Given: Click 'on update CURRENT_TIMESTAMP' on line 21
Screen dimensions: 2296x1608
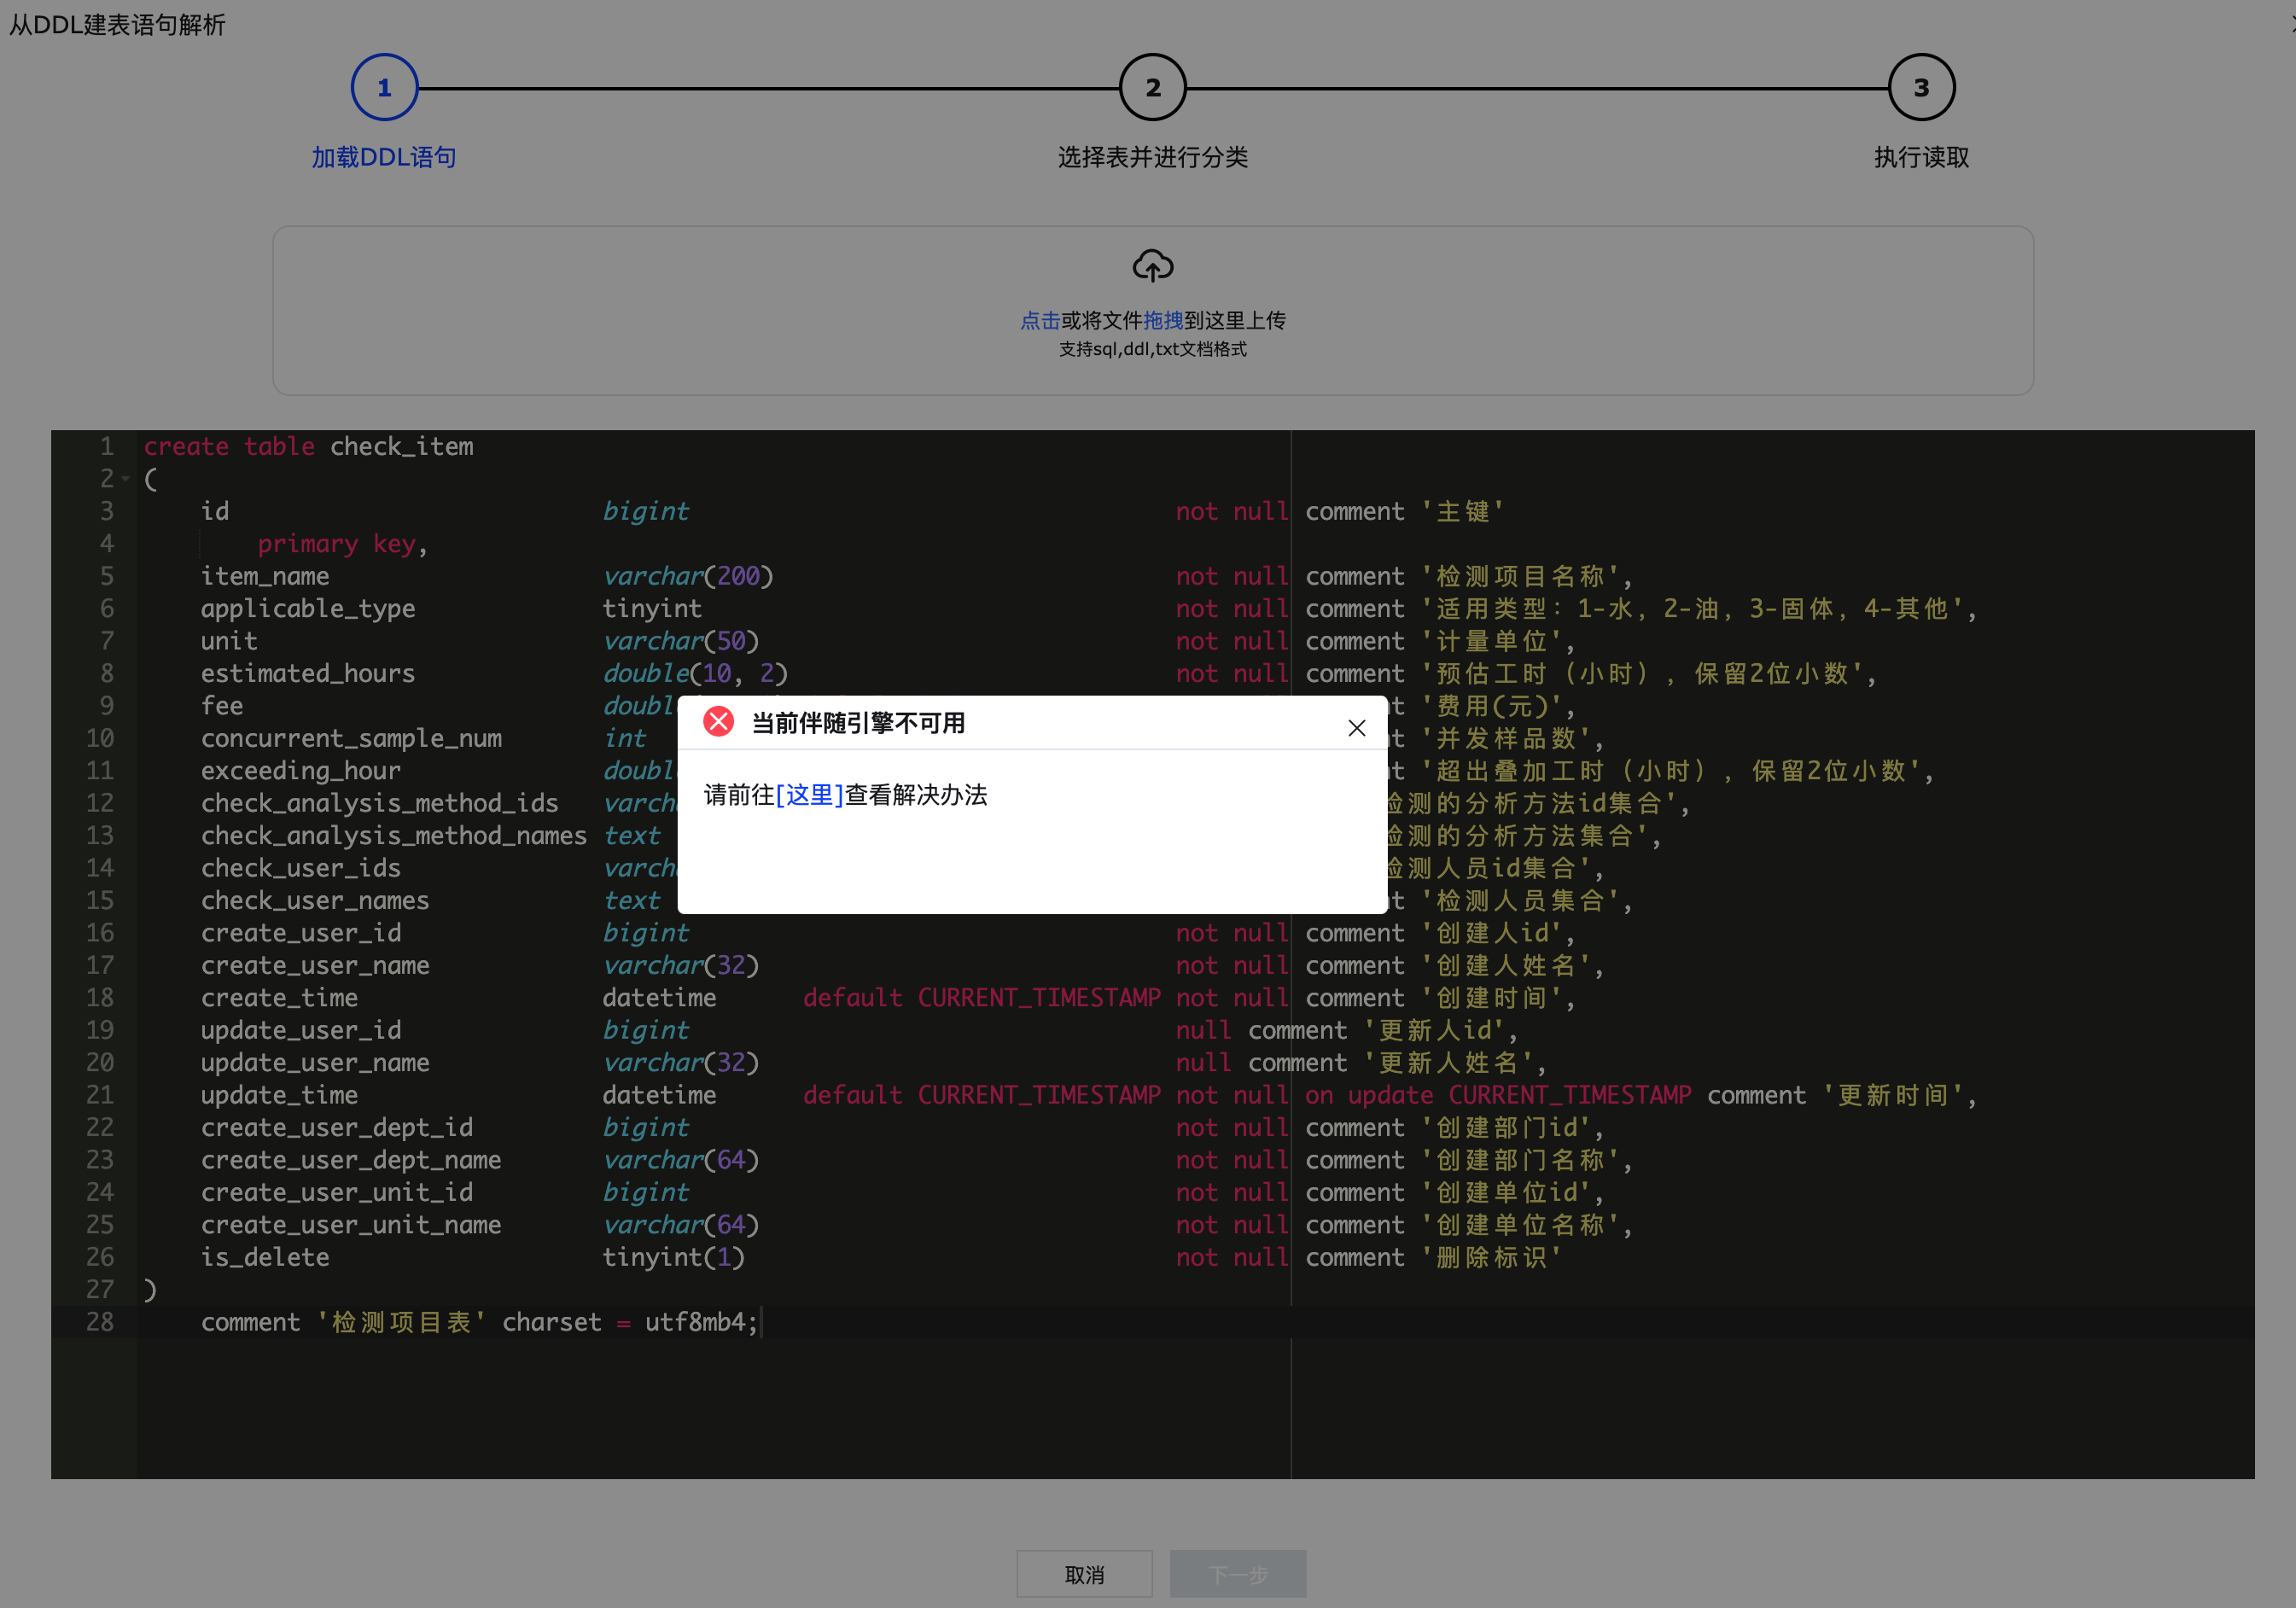Looking at the screenshot, I should point(1498,1095).
